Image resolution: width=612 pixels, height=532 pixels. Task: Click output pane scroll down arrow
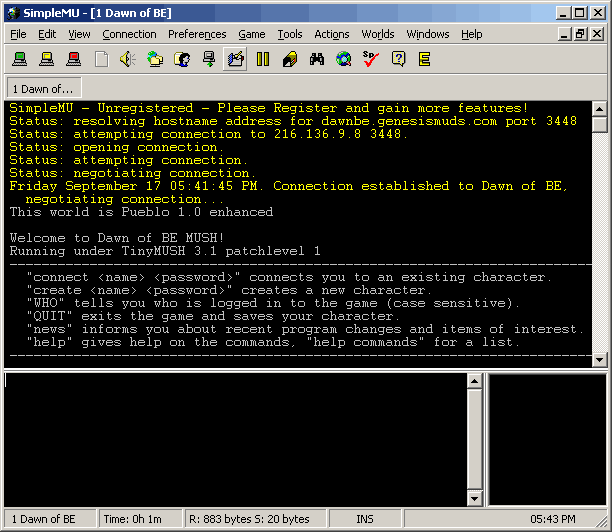pos(599,359)
